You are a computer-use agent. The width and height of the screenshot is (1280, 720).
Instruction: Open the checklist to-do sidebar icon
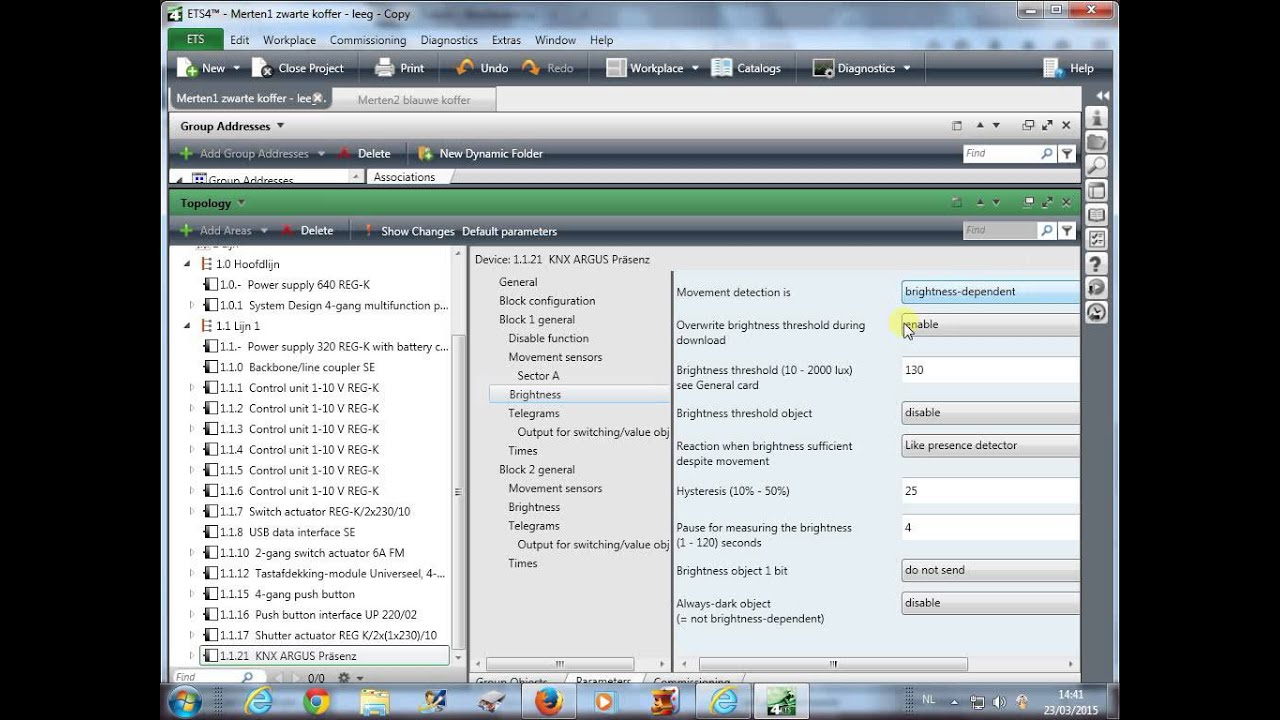pos(1097,239)
